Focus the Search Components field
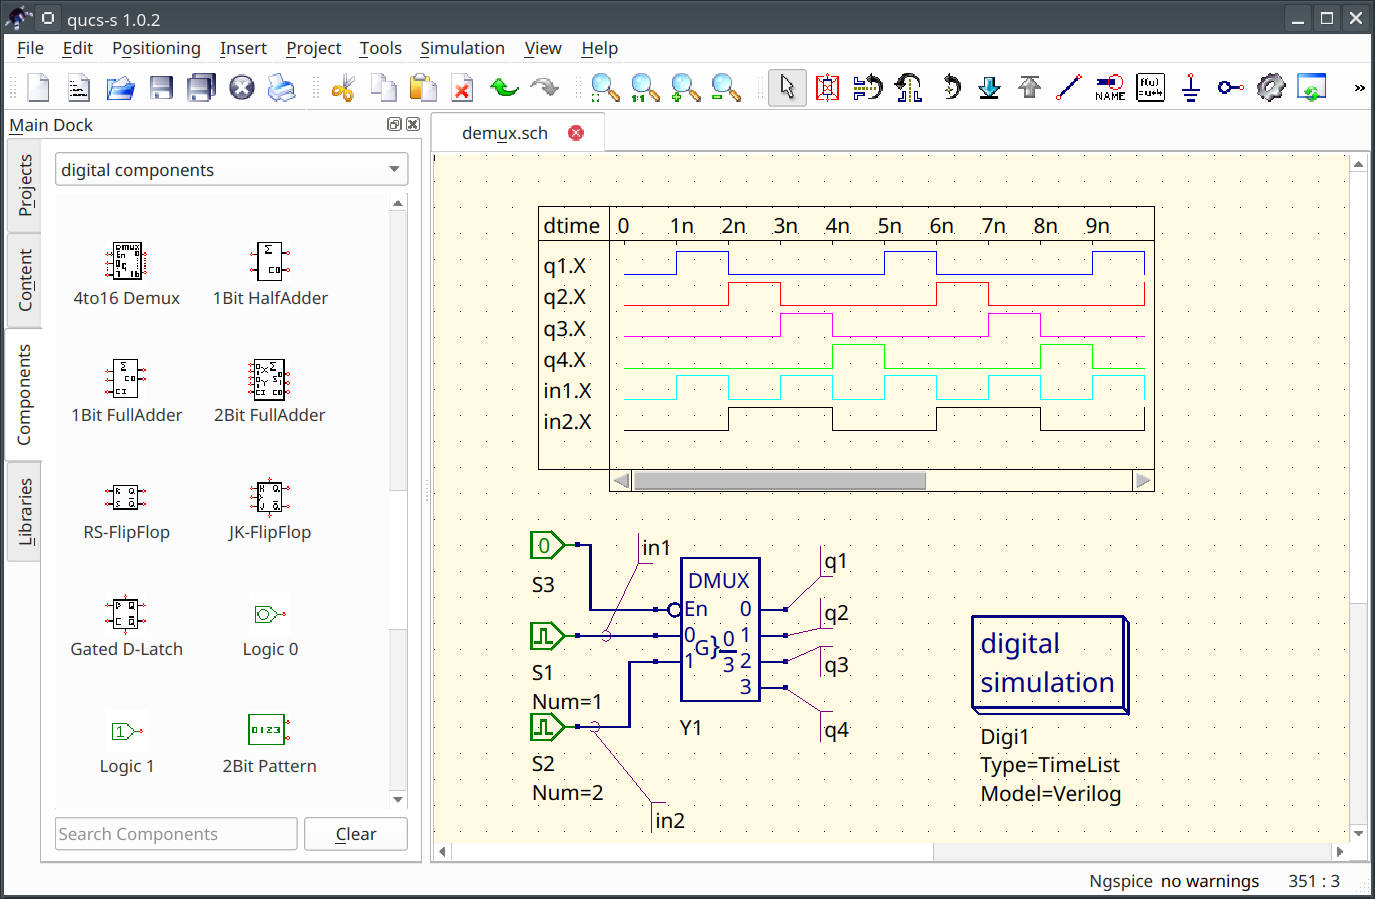 pos(176,834)
